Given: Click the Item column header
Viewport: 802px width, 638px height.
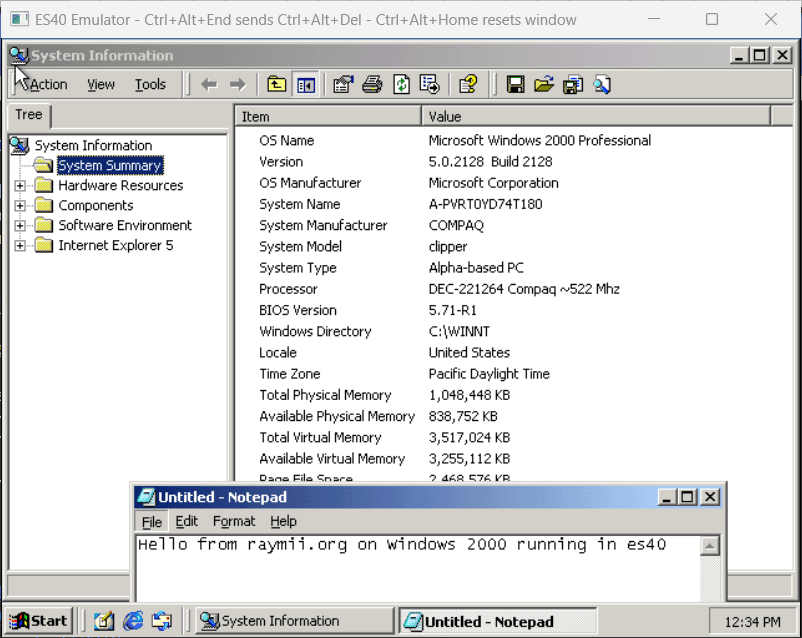Looking at the screenshot, I should point(328,117).
